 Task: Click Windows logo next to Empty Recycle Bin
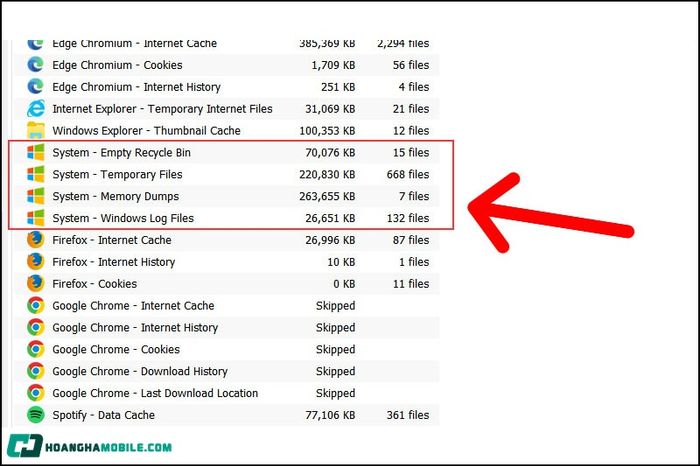[35, 152]
